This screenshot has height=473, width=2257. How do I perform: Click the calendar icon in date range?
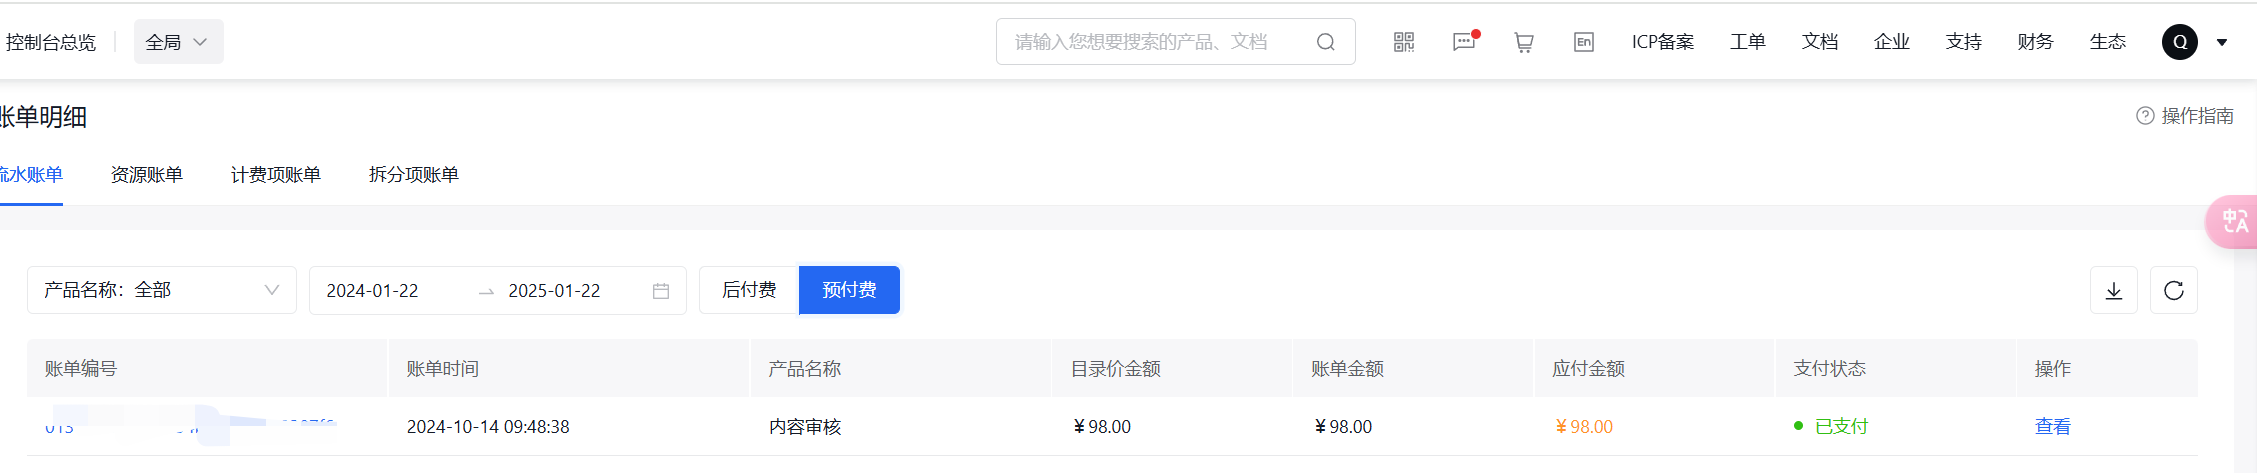pos(661,291)
